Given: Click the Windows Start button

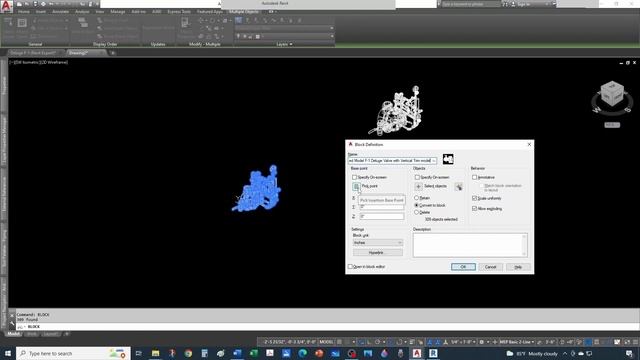Looking at the screenshot, I should 8,353.
